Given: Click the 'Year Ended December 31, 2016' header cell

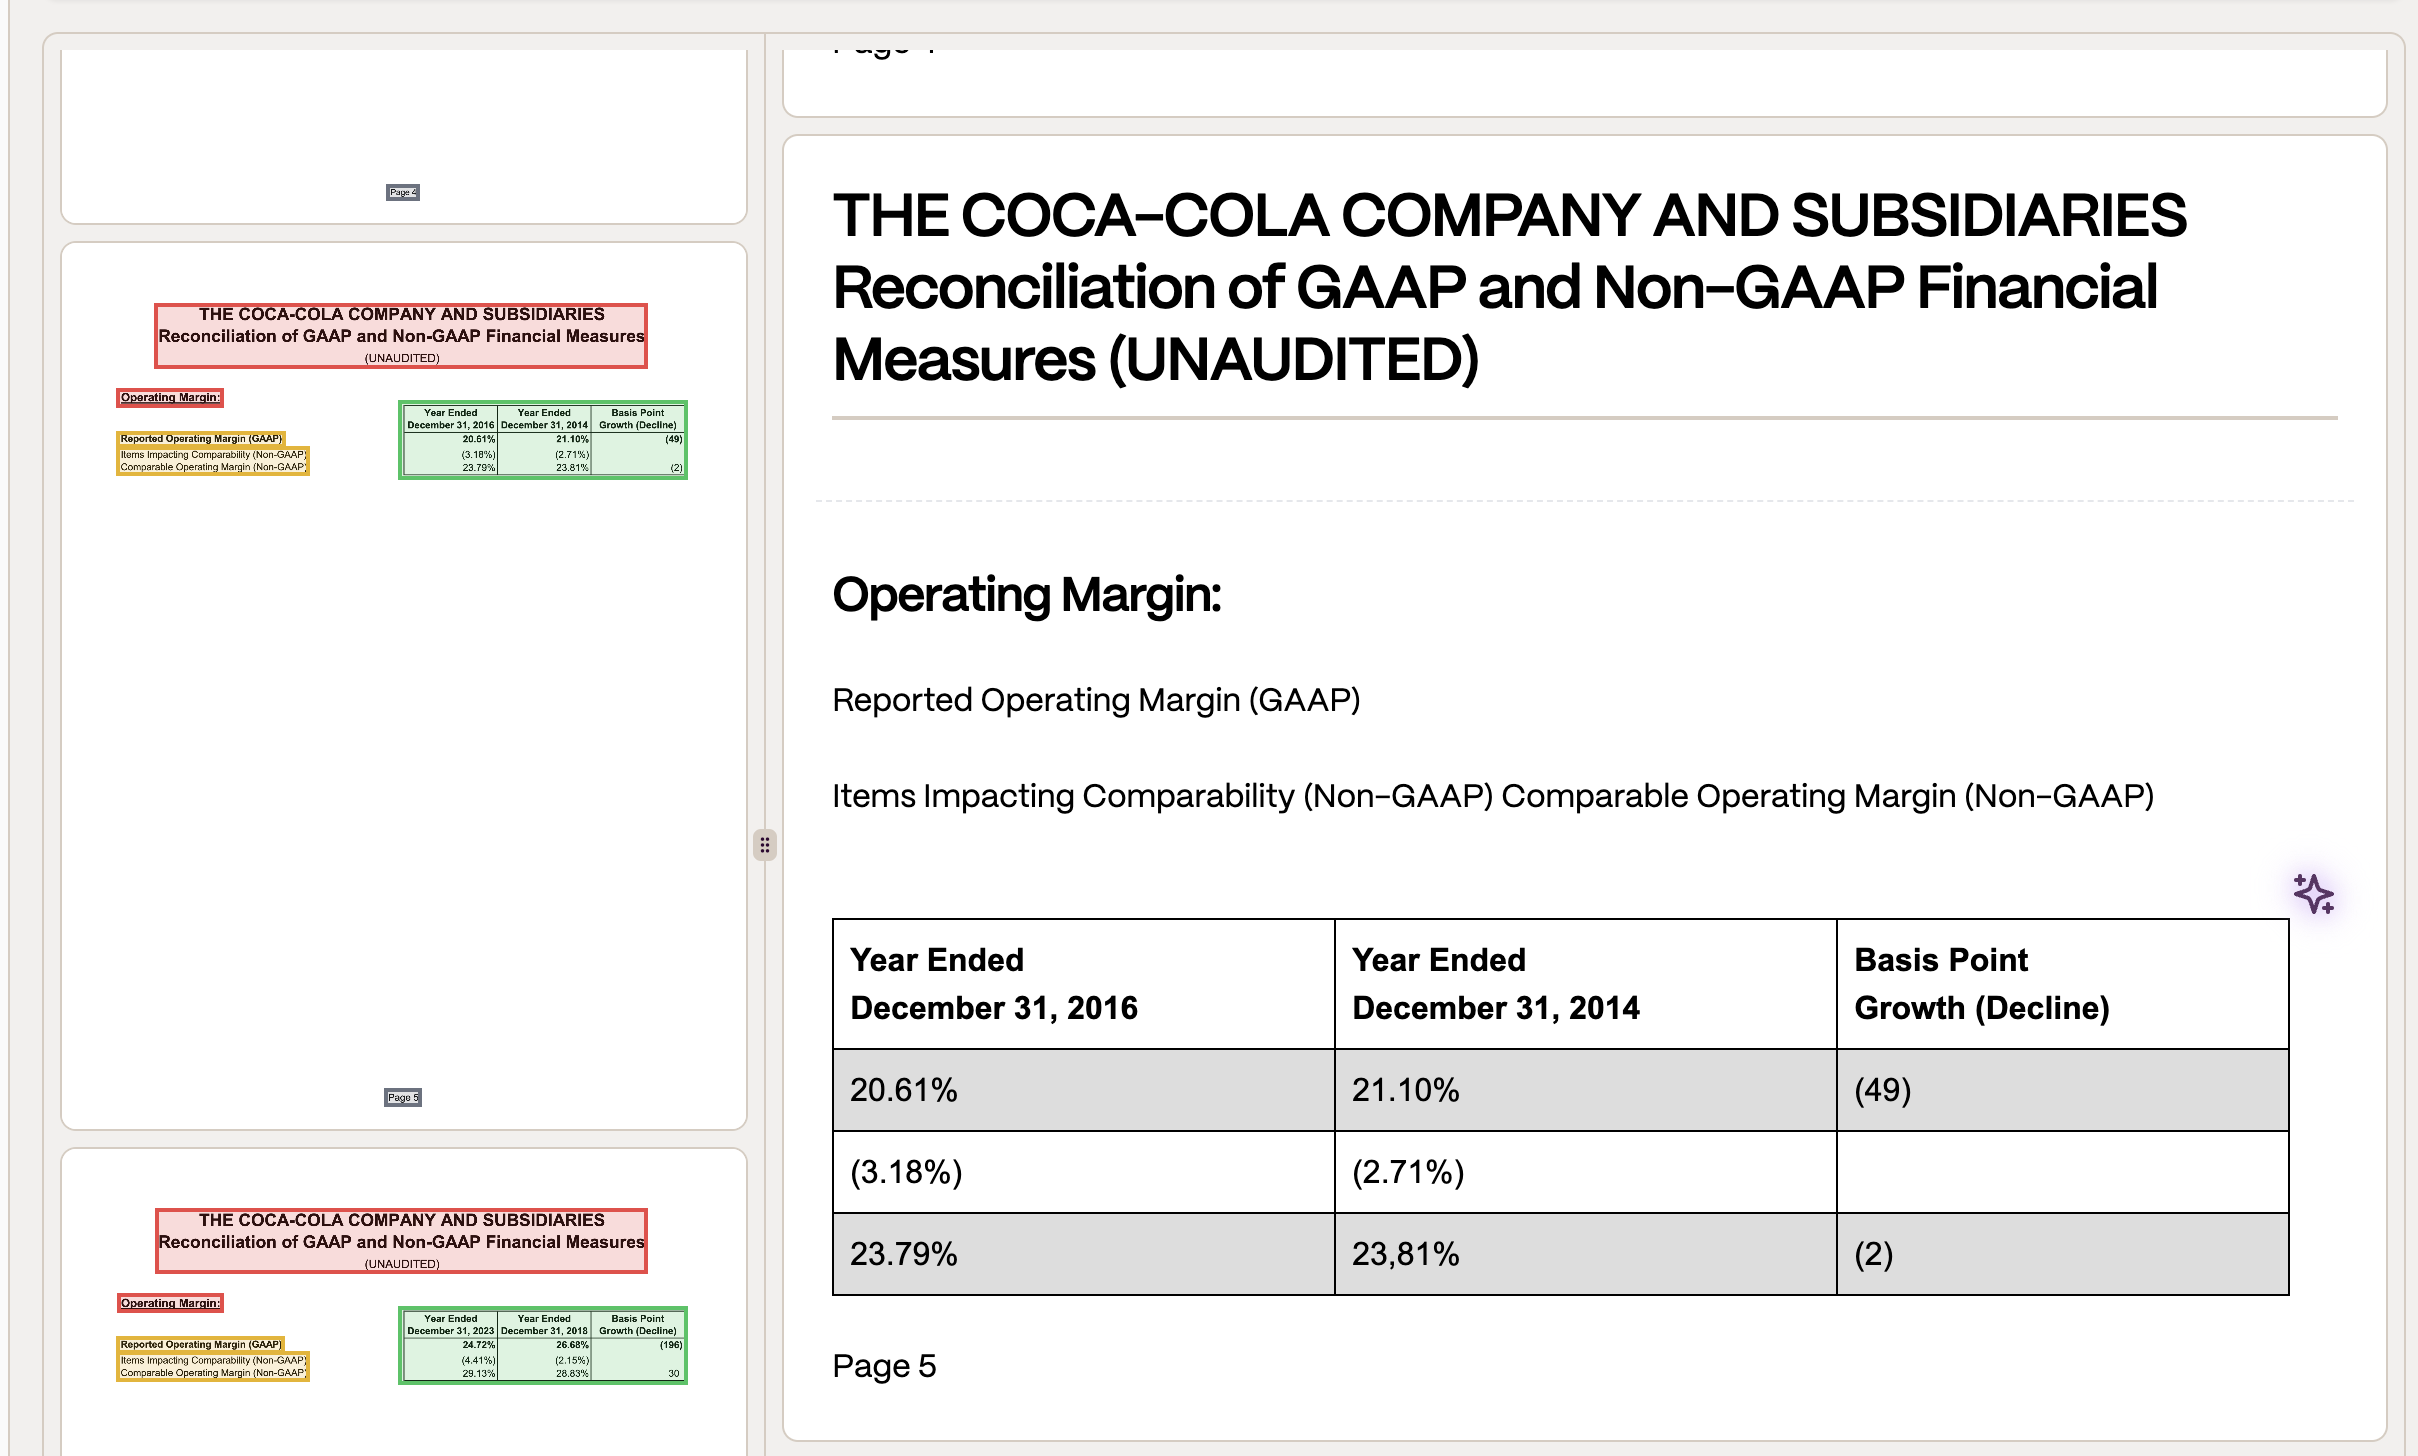Looking at the screenshot, I should (1084, 984).
